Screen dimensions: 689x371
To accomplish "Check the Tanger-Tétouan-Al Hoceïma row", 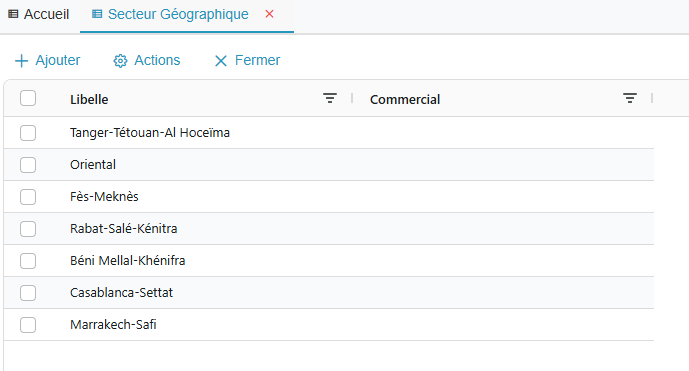I will tap(28, 133).
